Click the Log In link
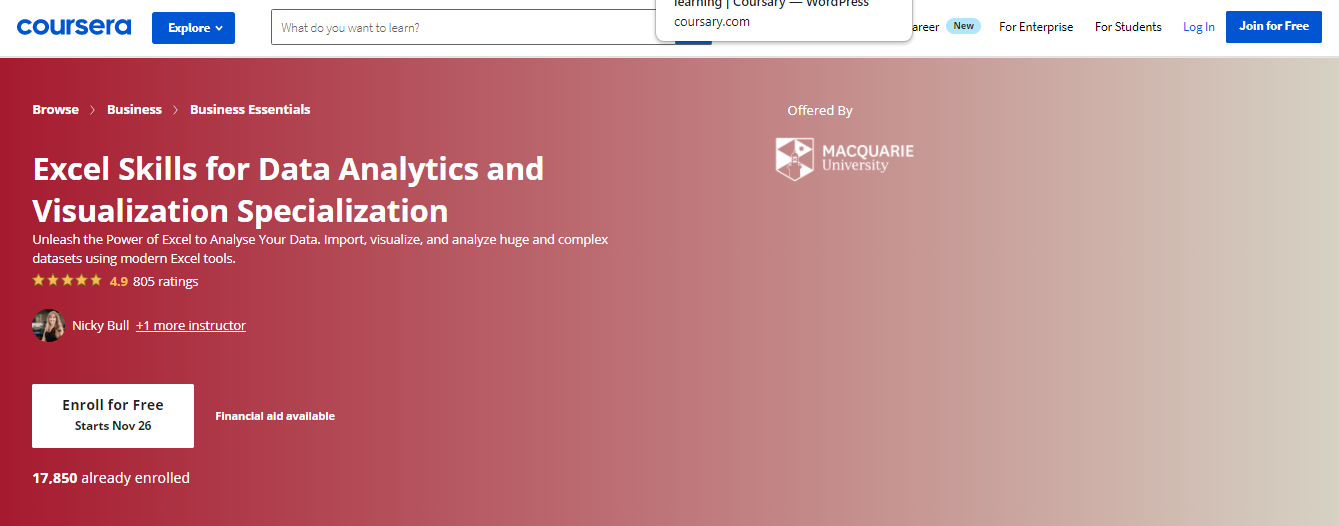 [x=1199, y=27]
